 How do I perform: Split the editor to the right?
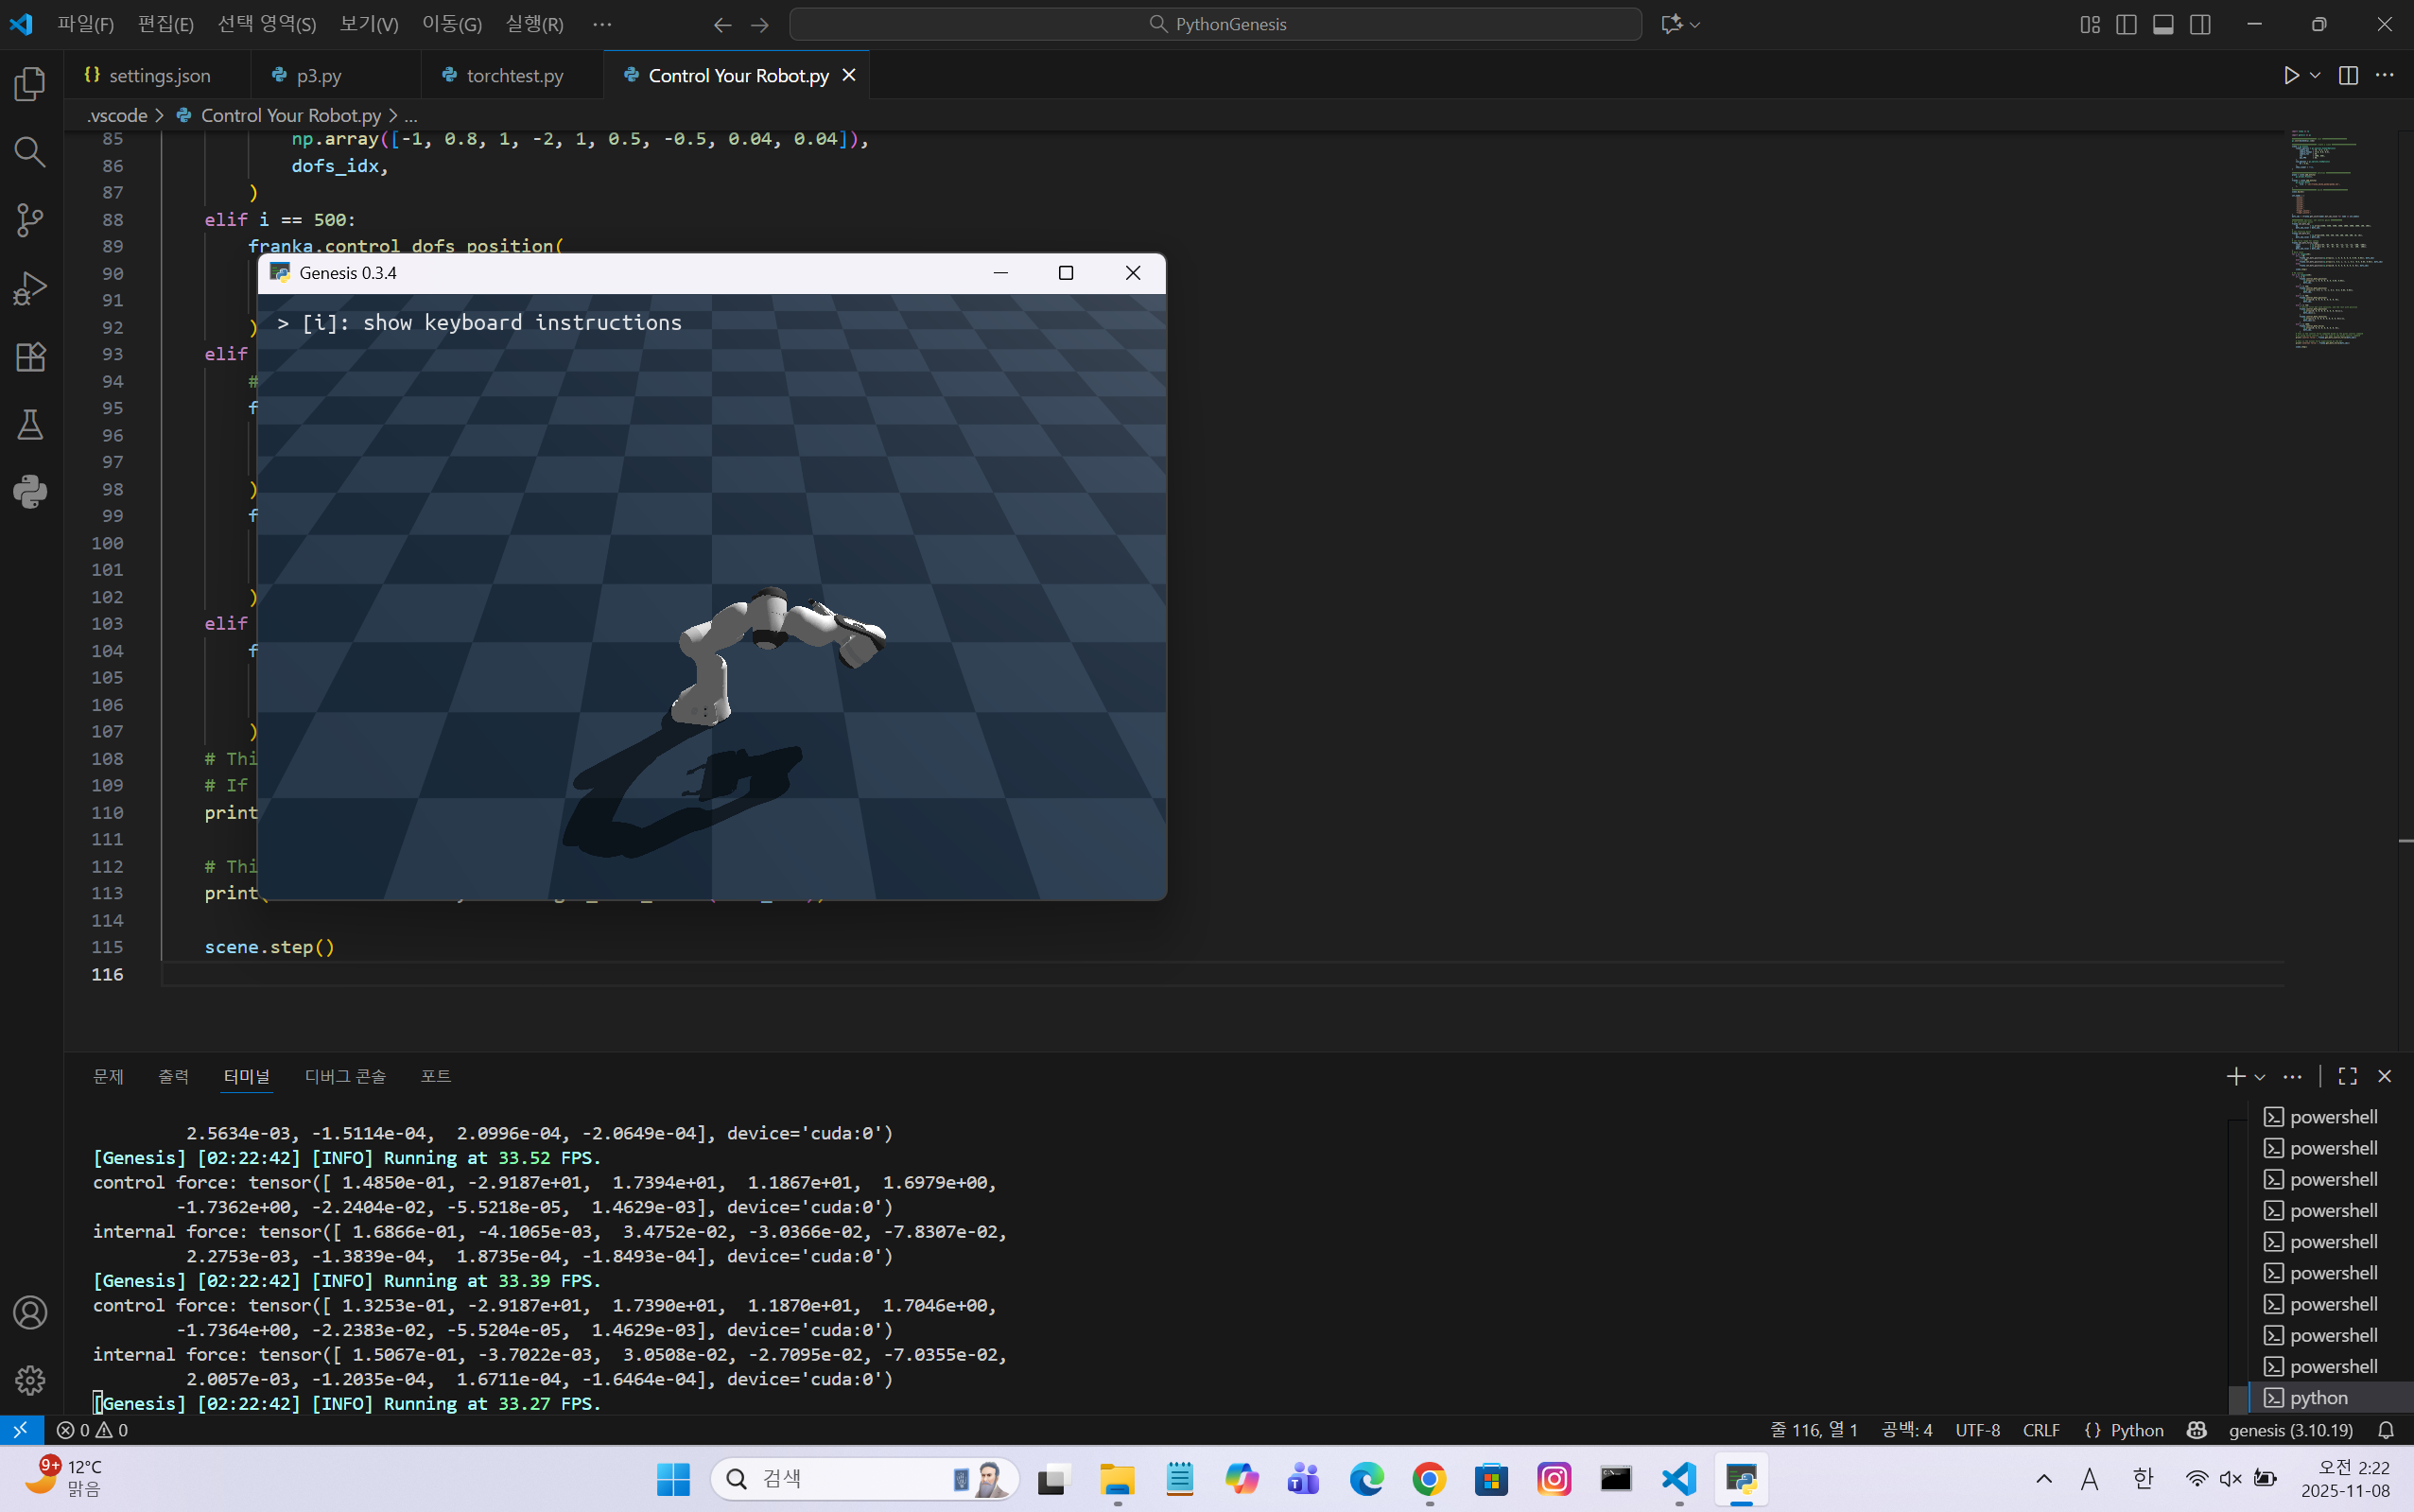(x=2348, y=76)
